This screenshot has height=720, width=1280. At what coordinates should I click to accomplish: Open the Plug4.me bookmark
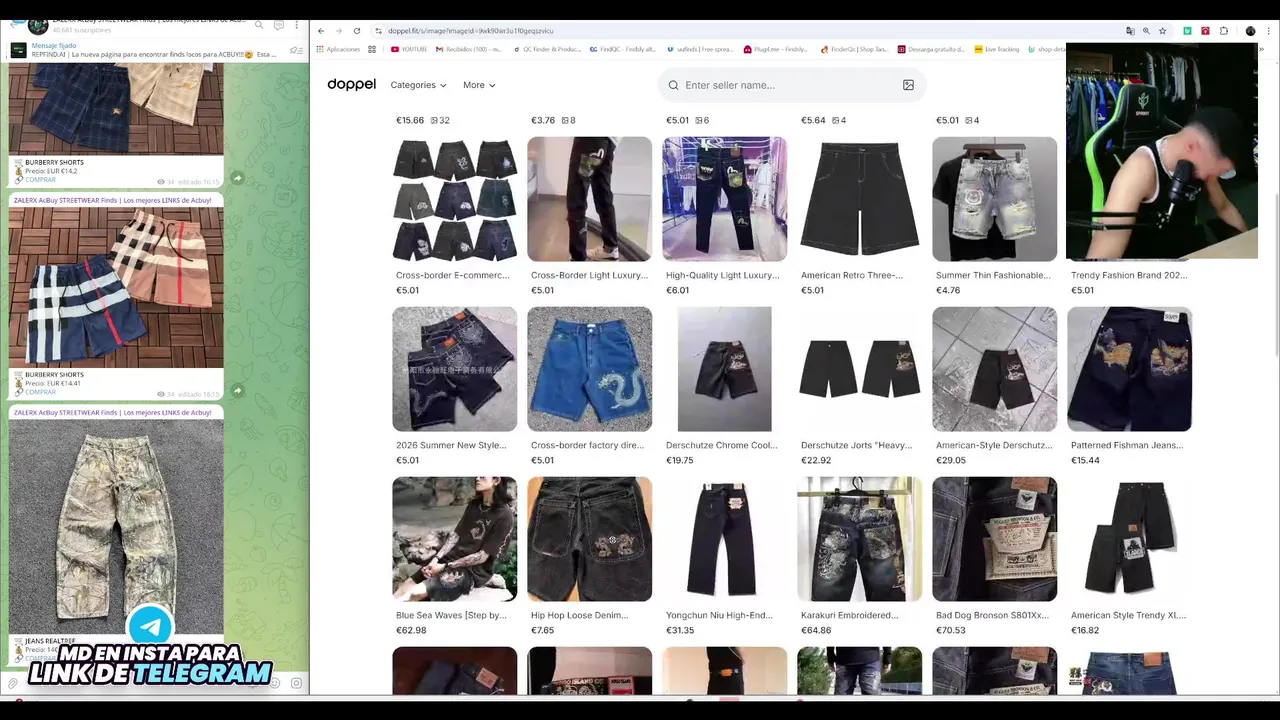[x=777, y=49]
